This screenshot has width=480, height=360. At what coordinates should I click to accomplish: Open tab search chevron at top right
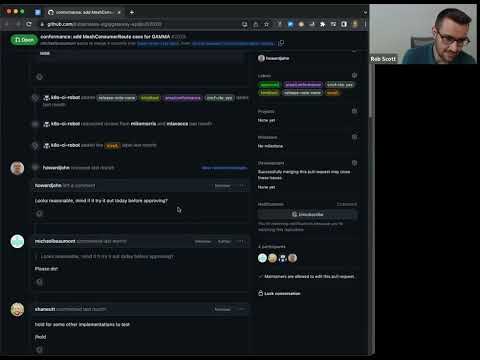365,12
